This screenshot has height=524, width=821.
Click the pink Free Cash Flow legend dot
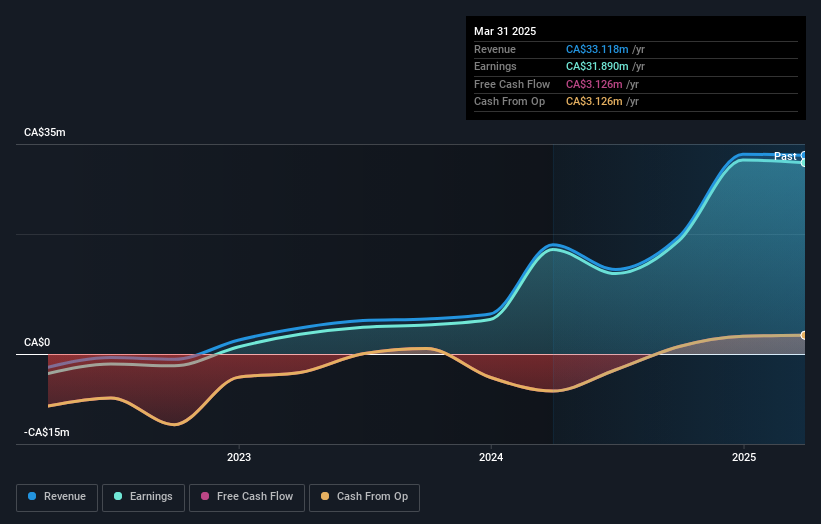(x=205, y=496)
